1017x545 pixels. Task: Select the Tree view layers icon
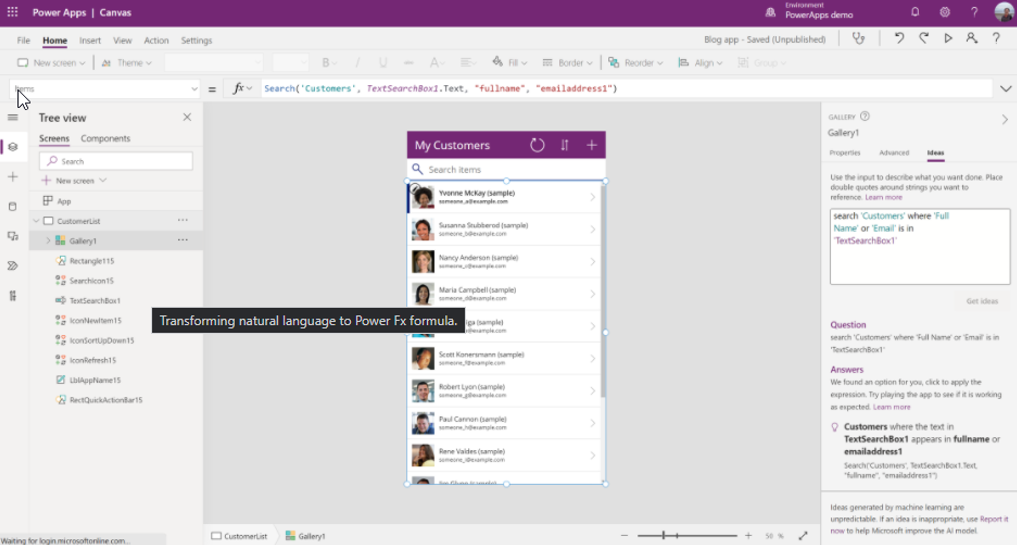(12, 147)
